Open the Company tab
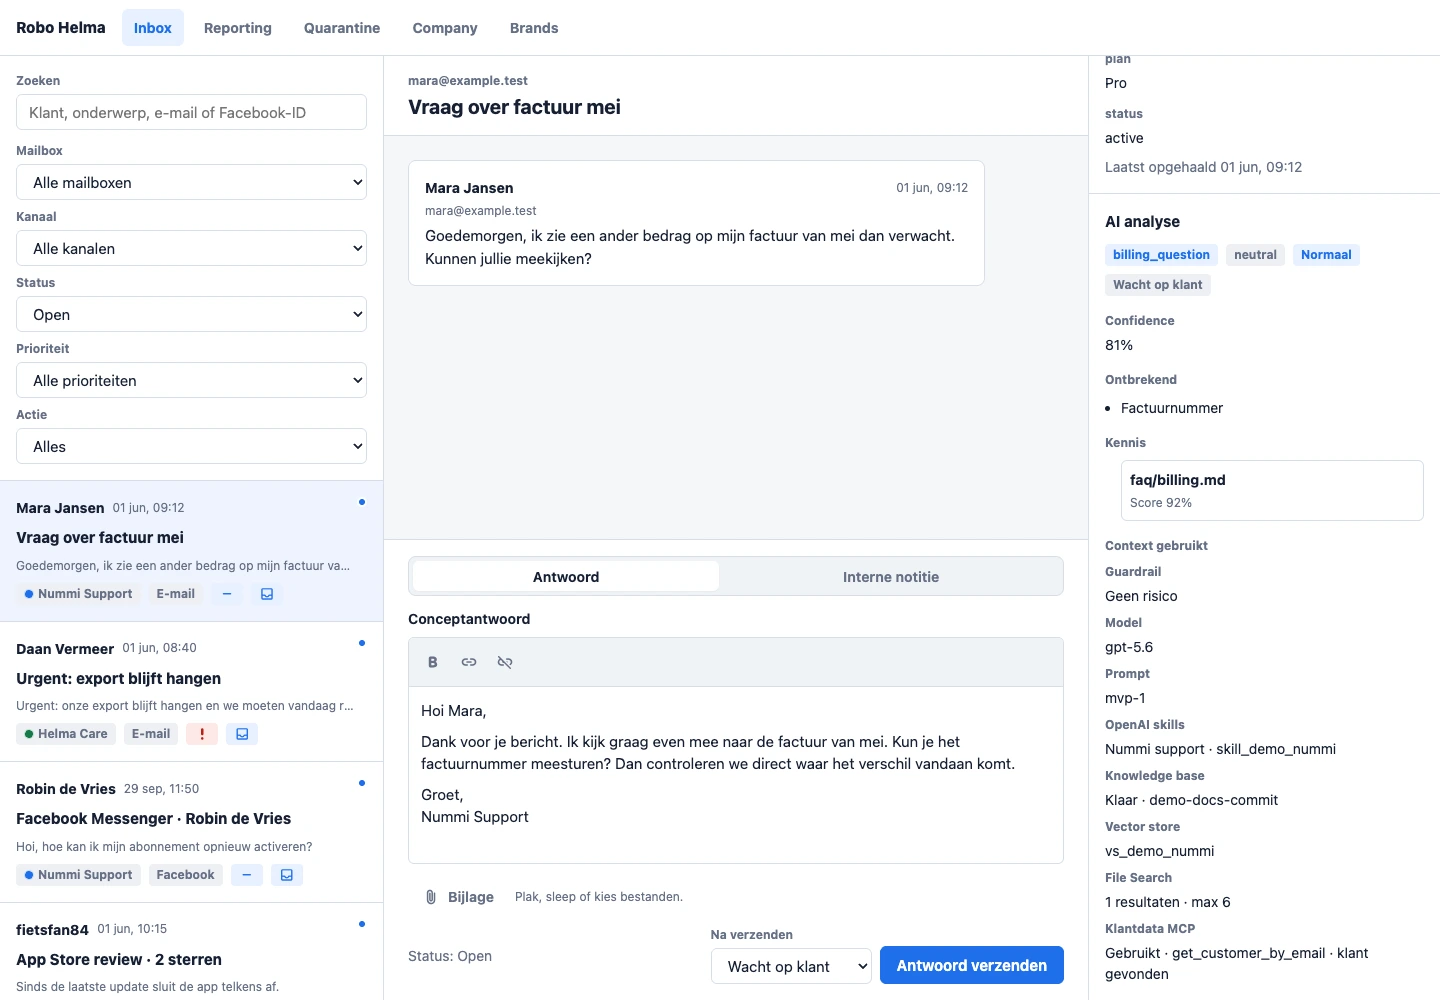 445,28
